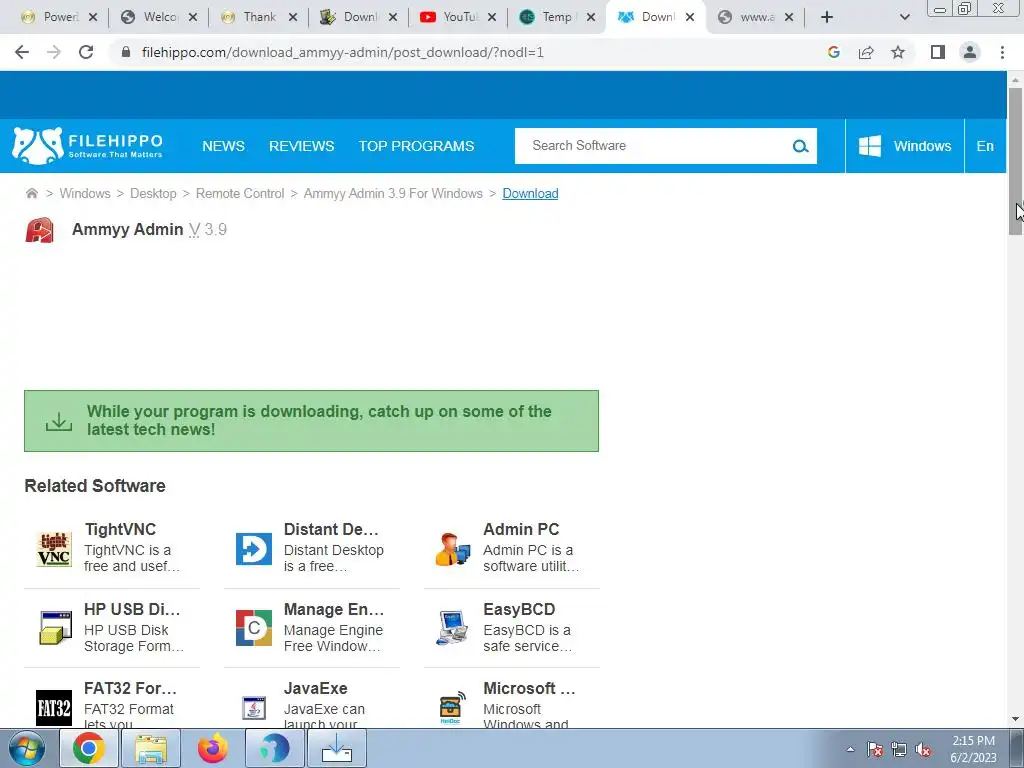Reload the FileHippo page
The height and width of the screenshot is (768, 1024).
(86, 52)
